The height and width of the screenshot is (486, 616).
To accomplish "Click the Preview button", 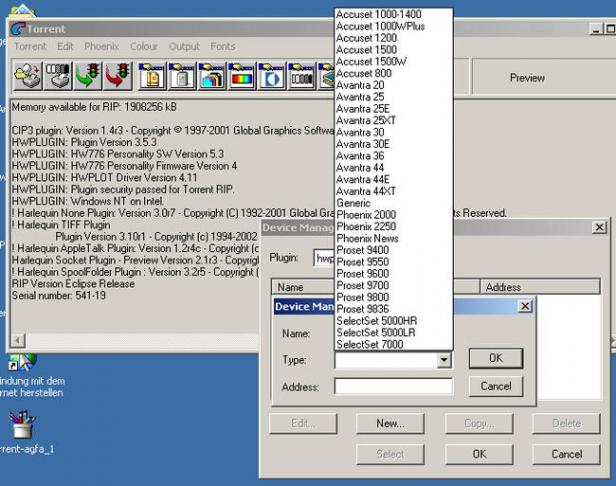I will click(527, 78).
